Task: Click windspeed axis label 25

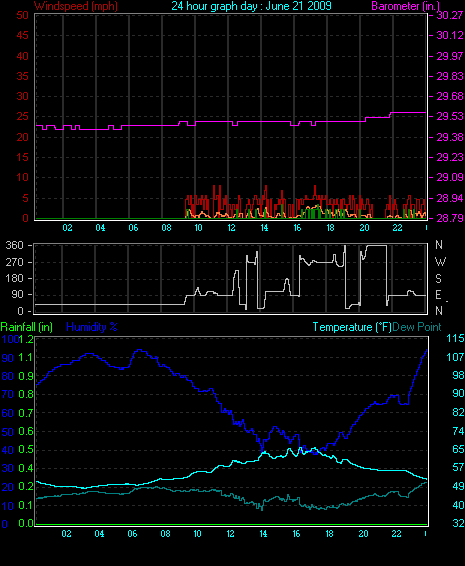Action: click(23, 116)
